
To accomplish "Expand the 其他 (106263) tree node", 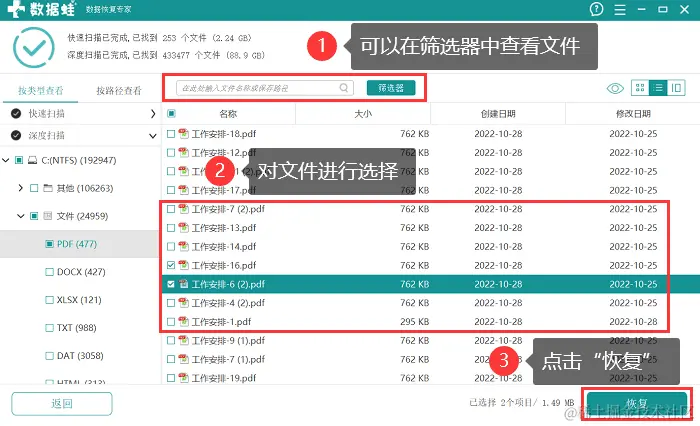I will pyautogui.click(x=20, y=188).
